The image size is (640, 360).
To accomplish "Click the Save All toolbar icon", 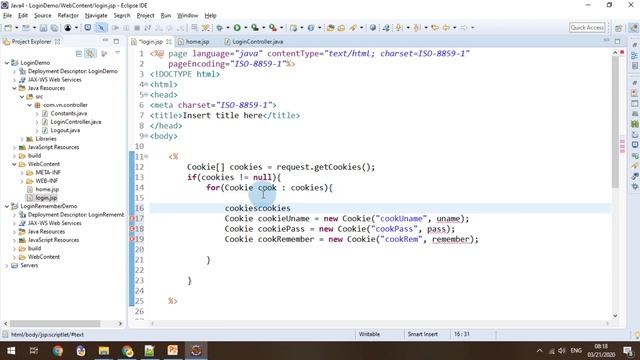I will (54, 28).
